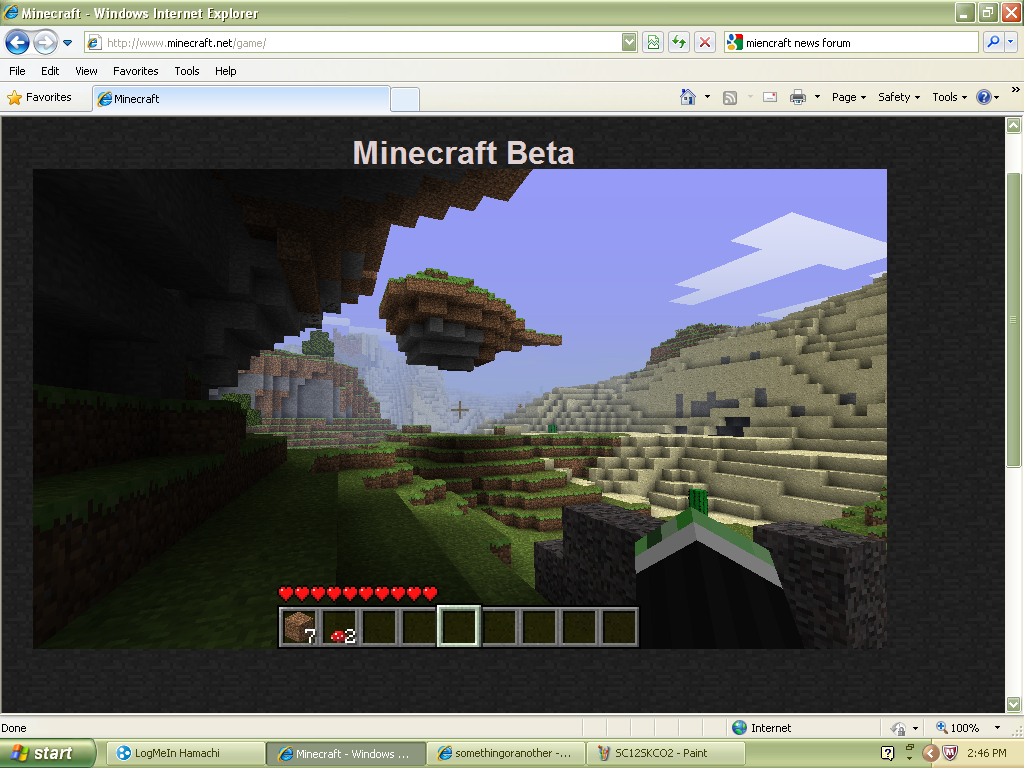Open the recent pages dropdown arrow
Screen dimensions: 1024x768
[x=67, y=43]
